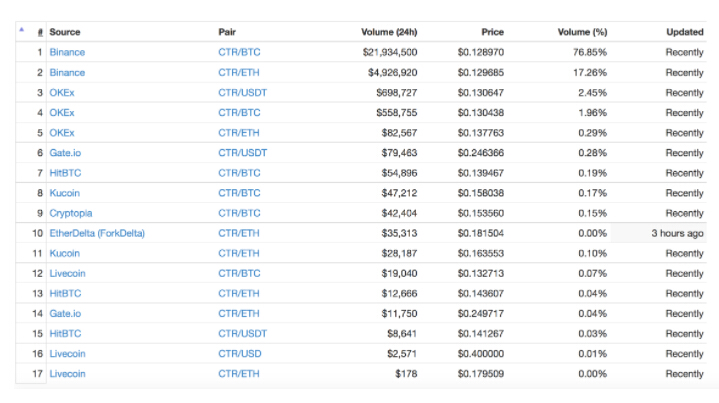Open CTR/USDT pair link for Gate.io
Viewport: 719px width, 403px height.
pyautogui.click(x=242, y=153)
